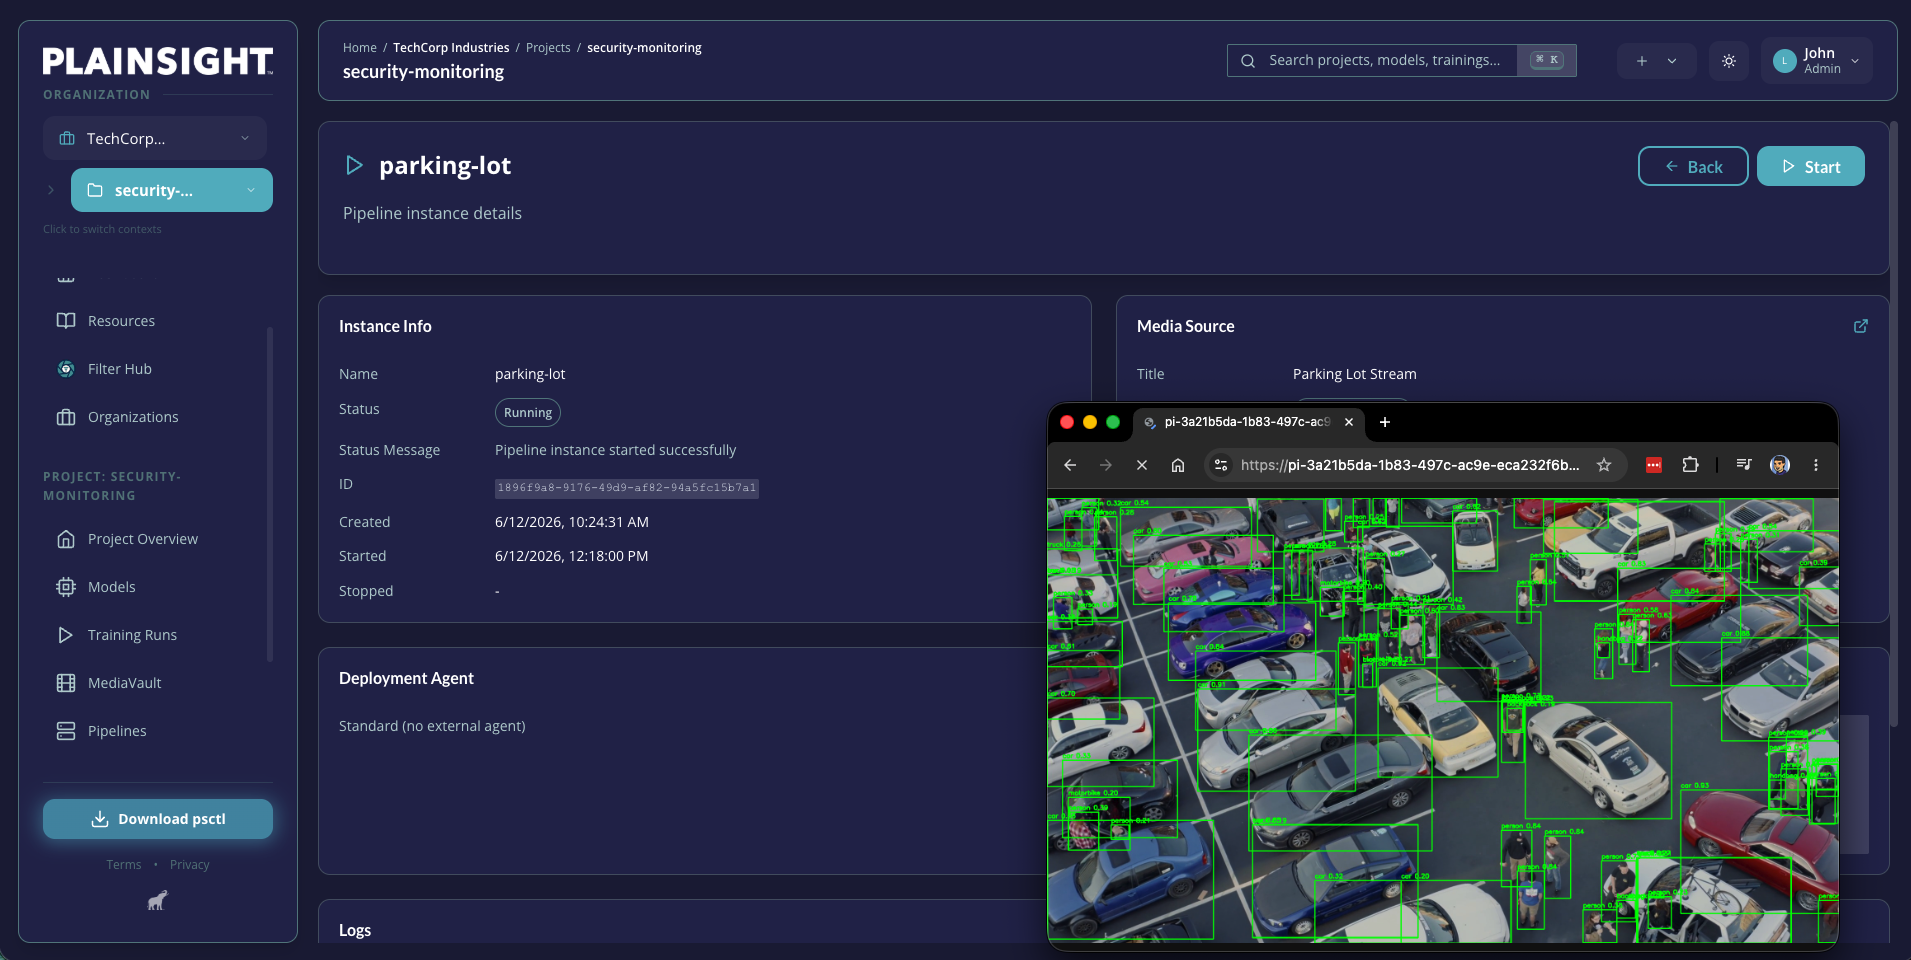The height and width of the screenshot is (960, 1911).
Task: Click the plus create icon in header
Action: point(1642,61)
